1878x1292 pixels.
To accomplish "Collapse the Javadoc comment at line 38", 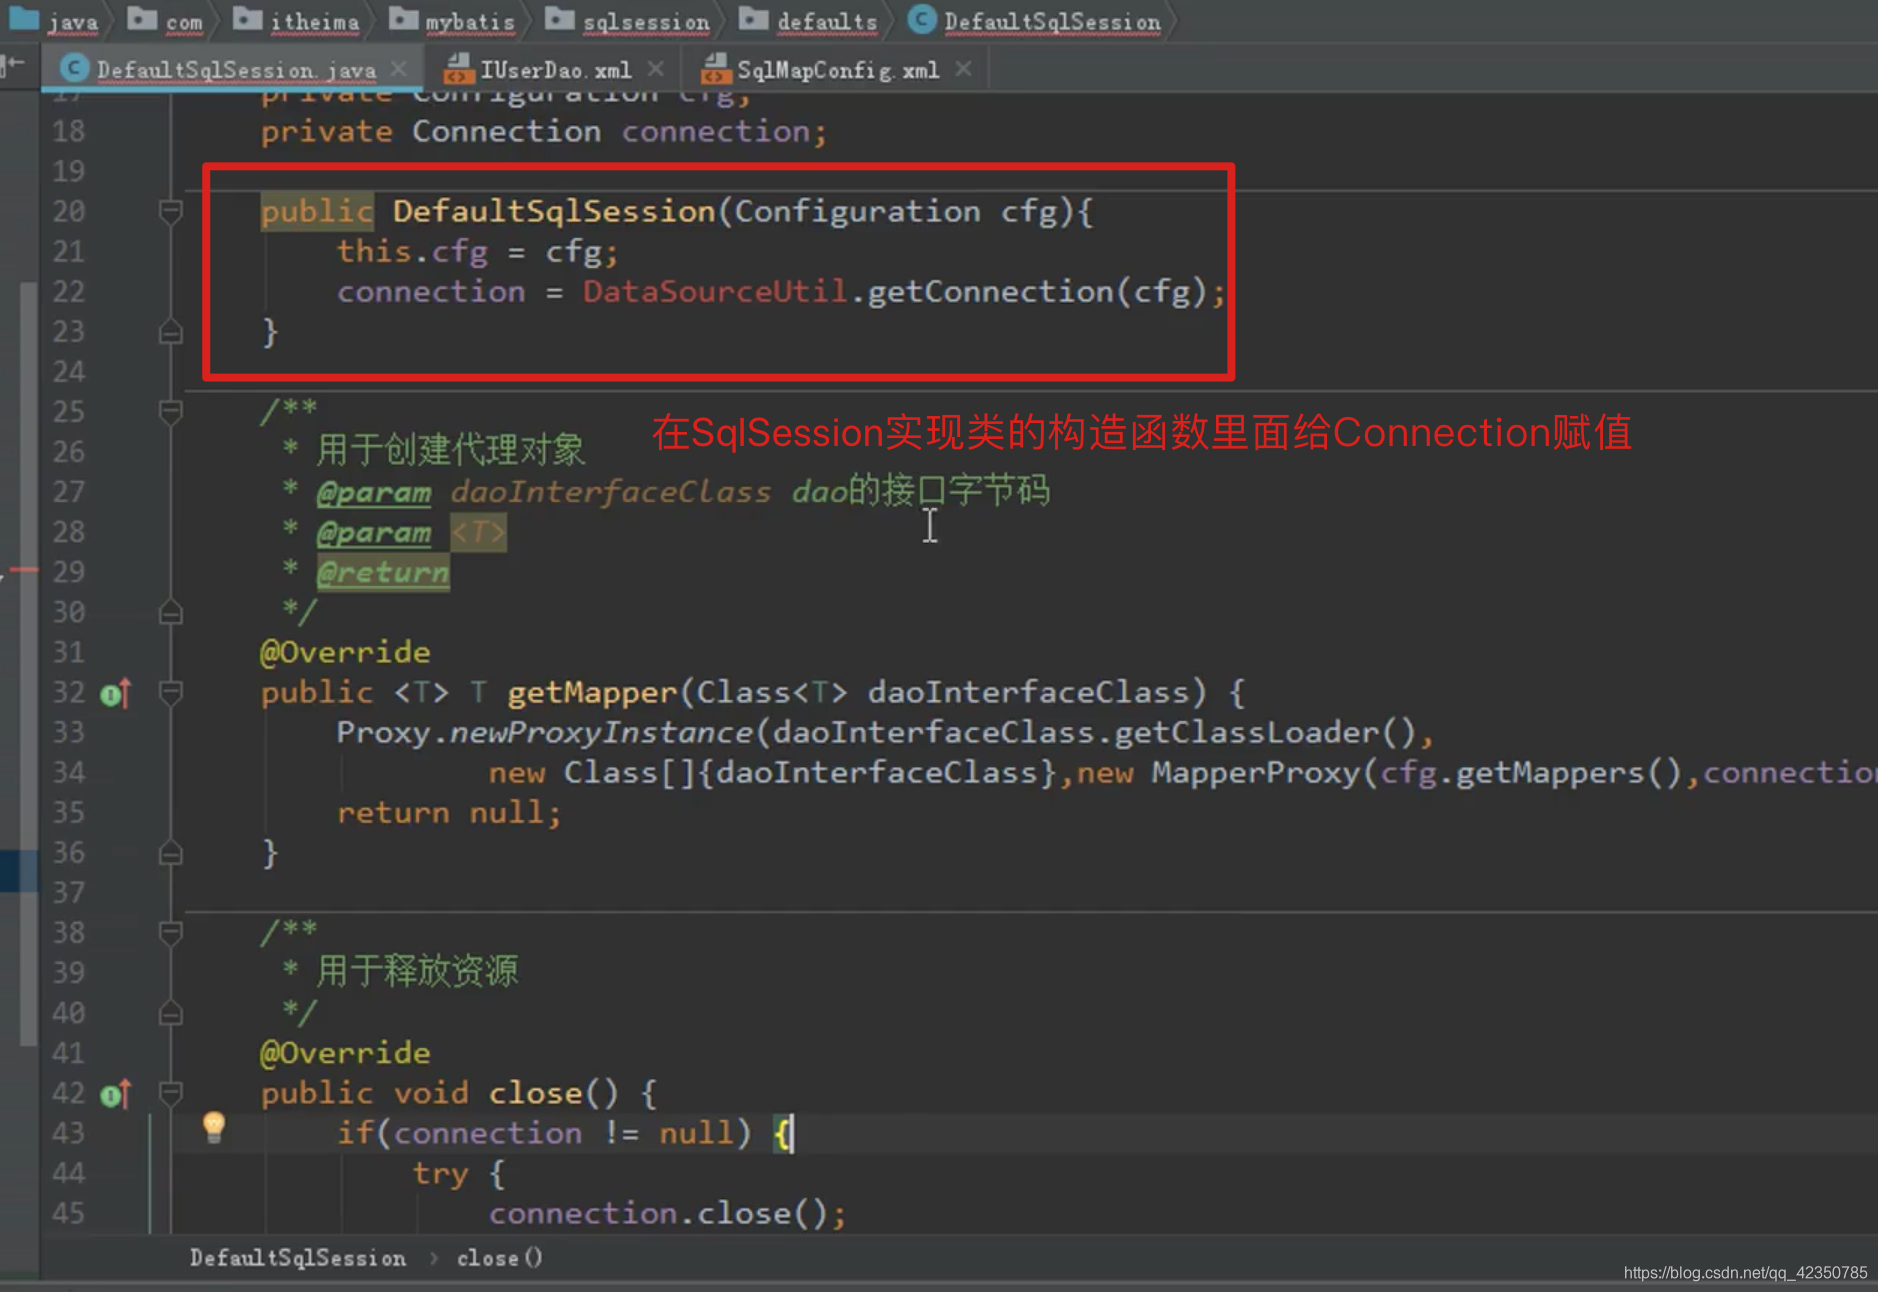I will [171, 932].
